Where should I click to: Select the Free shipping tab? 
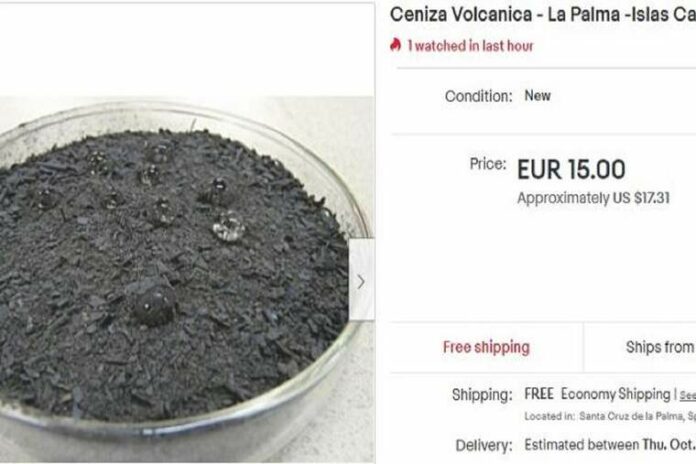pyautogui.click(x=486, y=347)
